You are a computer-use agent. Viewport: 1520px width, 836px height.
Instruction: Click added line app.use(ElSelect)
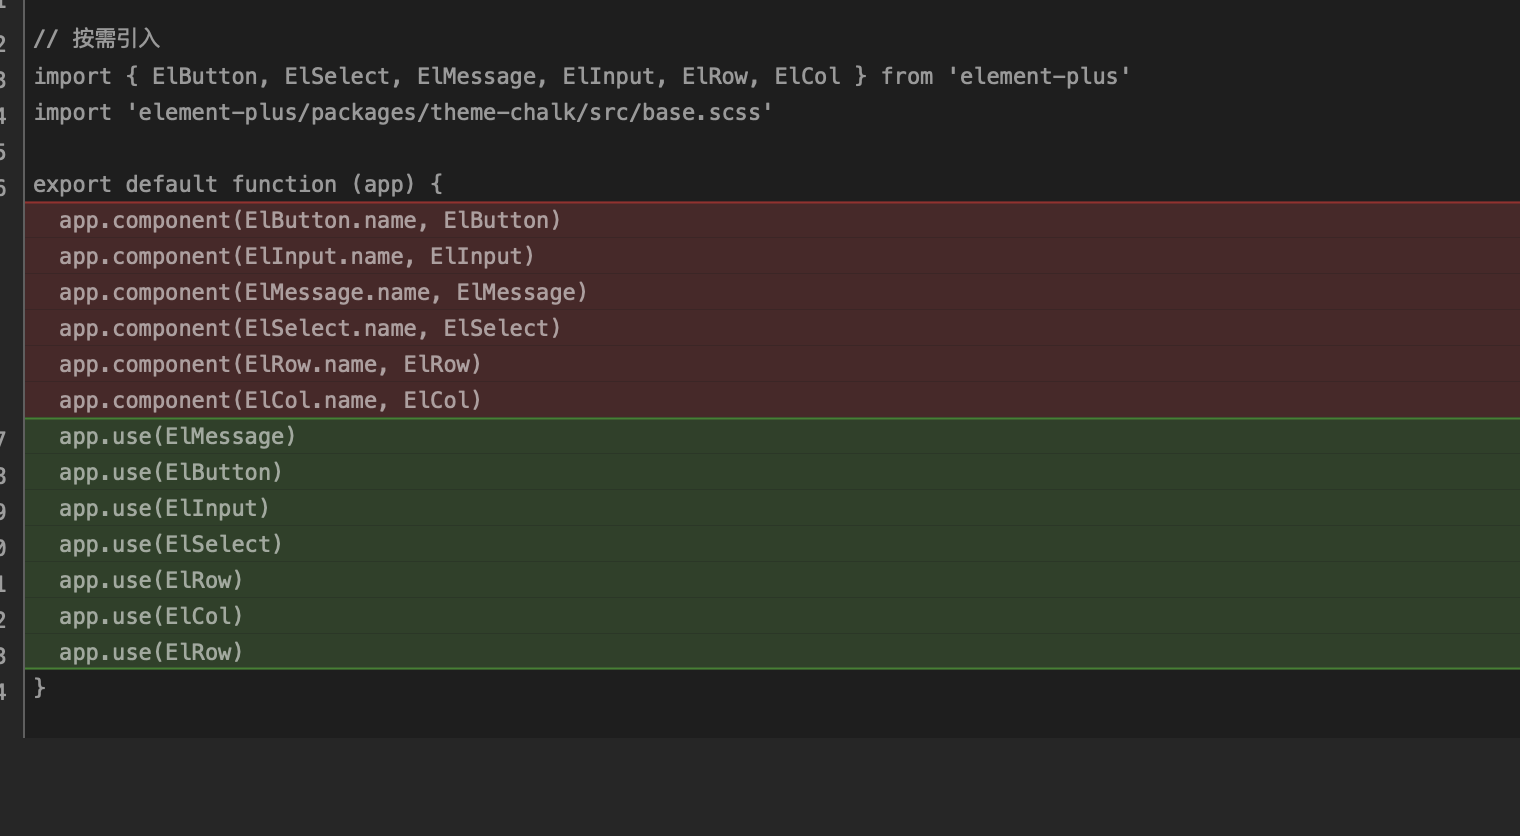[x=171, y=545]
